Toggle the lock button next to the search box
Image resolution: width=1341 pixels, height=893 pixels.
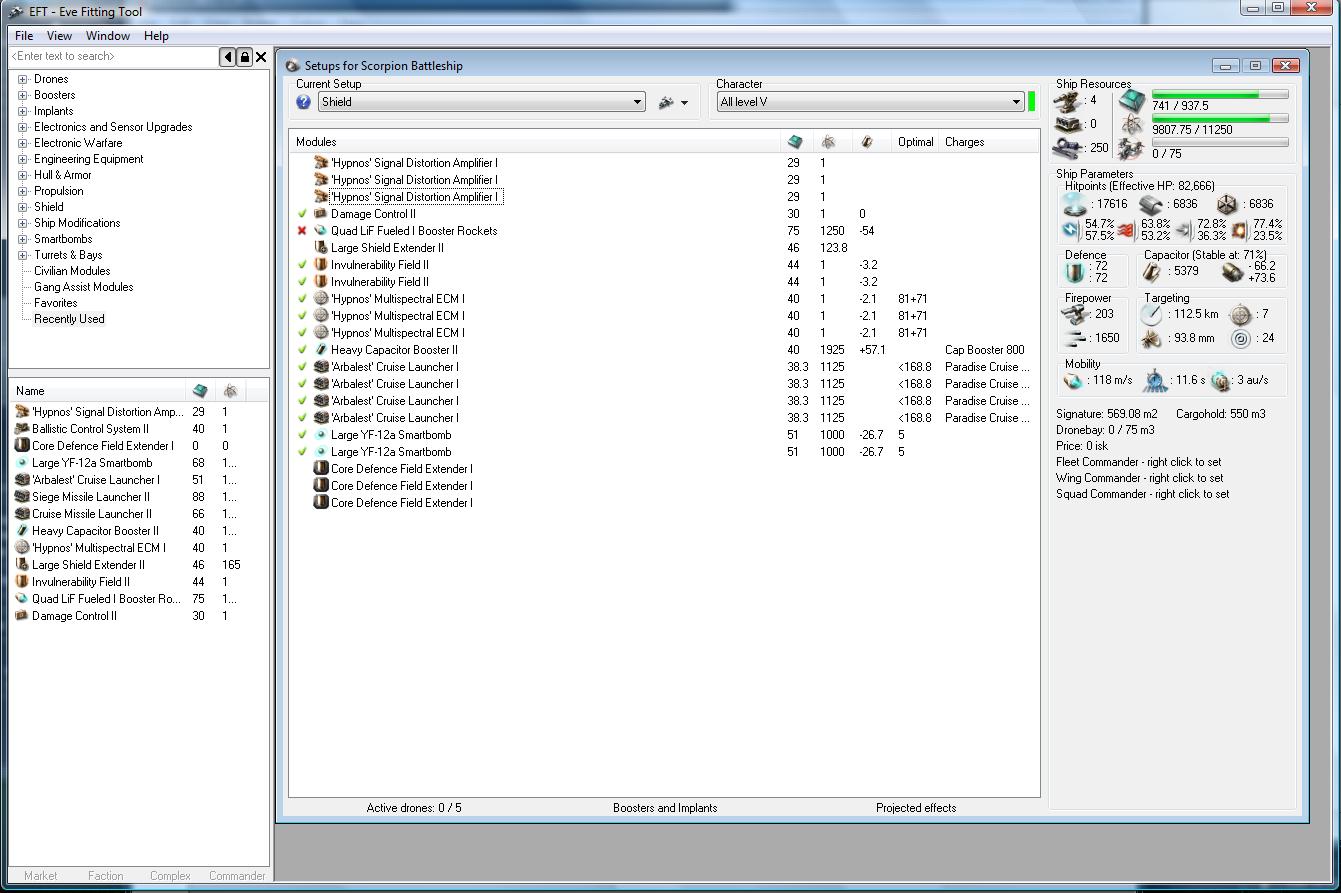244,57
